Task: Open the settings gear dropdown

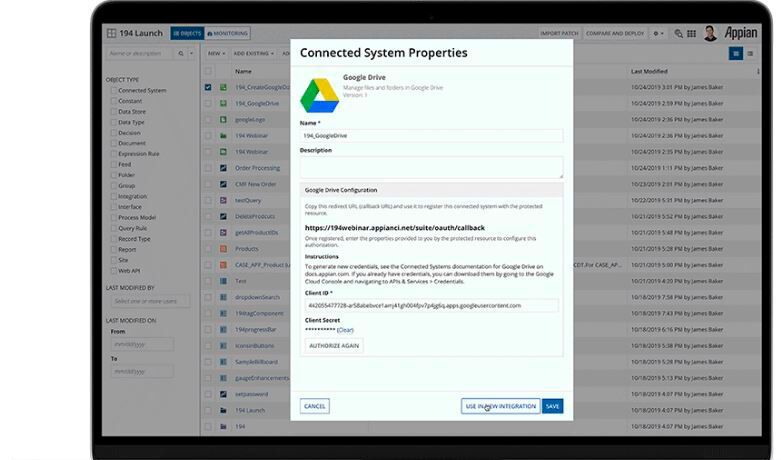Action: tap(658, 33)
